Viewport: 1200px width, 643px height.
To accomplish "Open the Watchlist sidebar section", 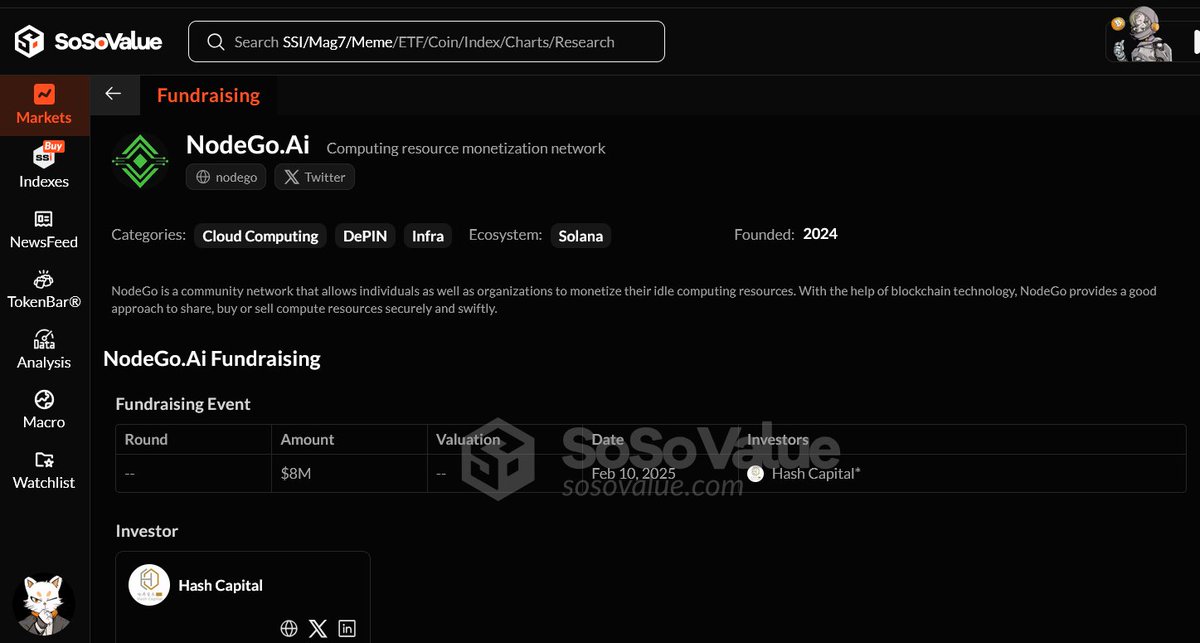I will [44, 470].
